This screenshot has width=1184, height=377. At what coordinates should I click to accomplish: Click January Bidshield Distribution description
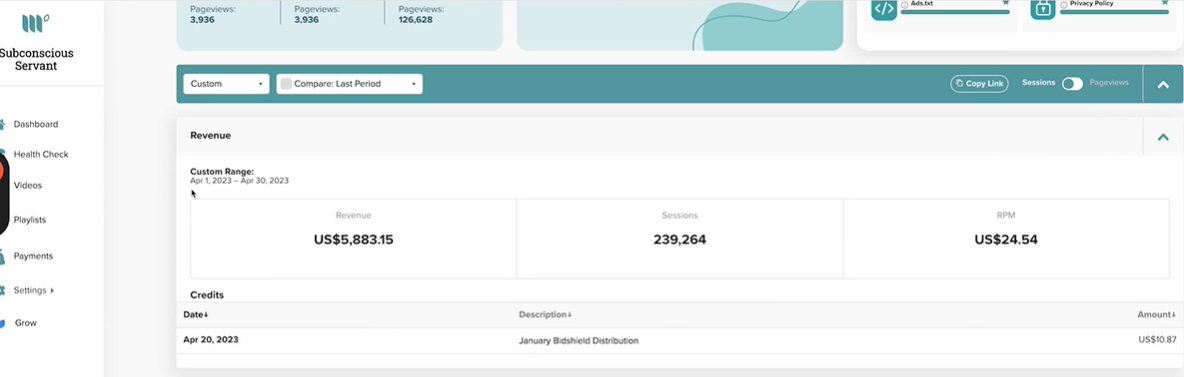click(x=578, y=341)
